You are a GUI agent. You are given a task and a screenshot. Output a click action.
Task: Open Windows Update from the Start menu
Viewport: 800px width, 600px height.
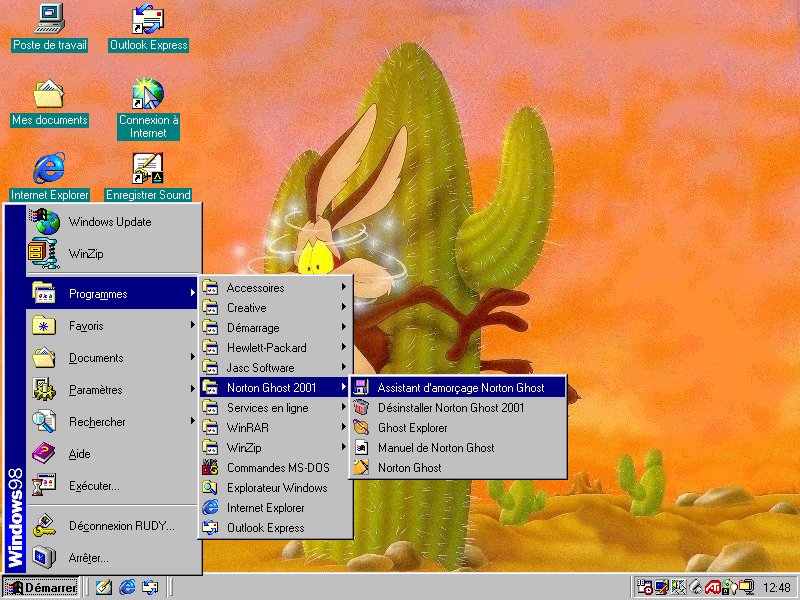(113, 222)
